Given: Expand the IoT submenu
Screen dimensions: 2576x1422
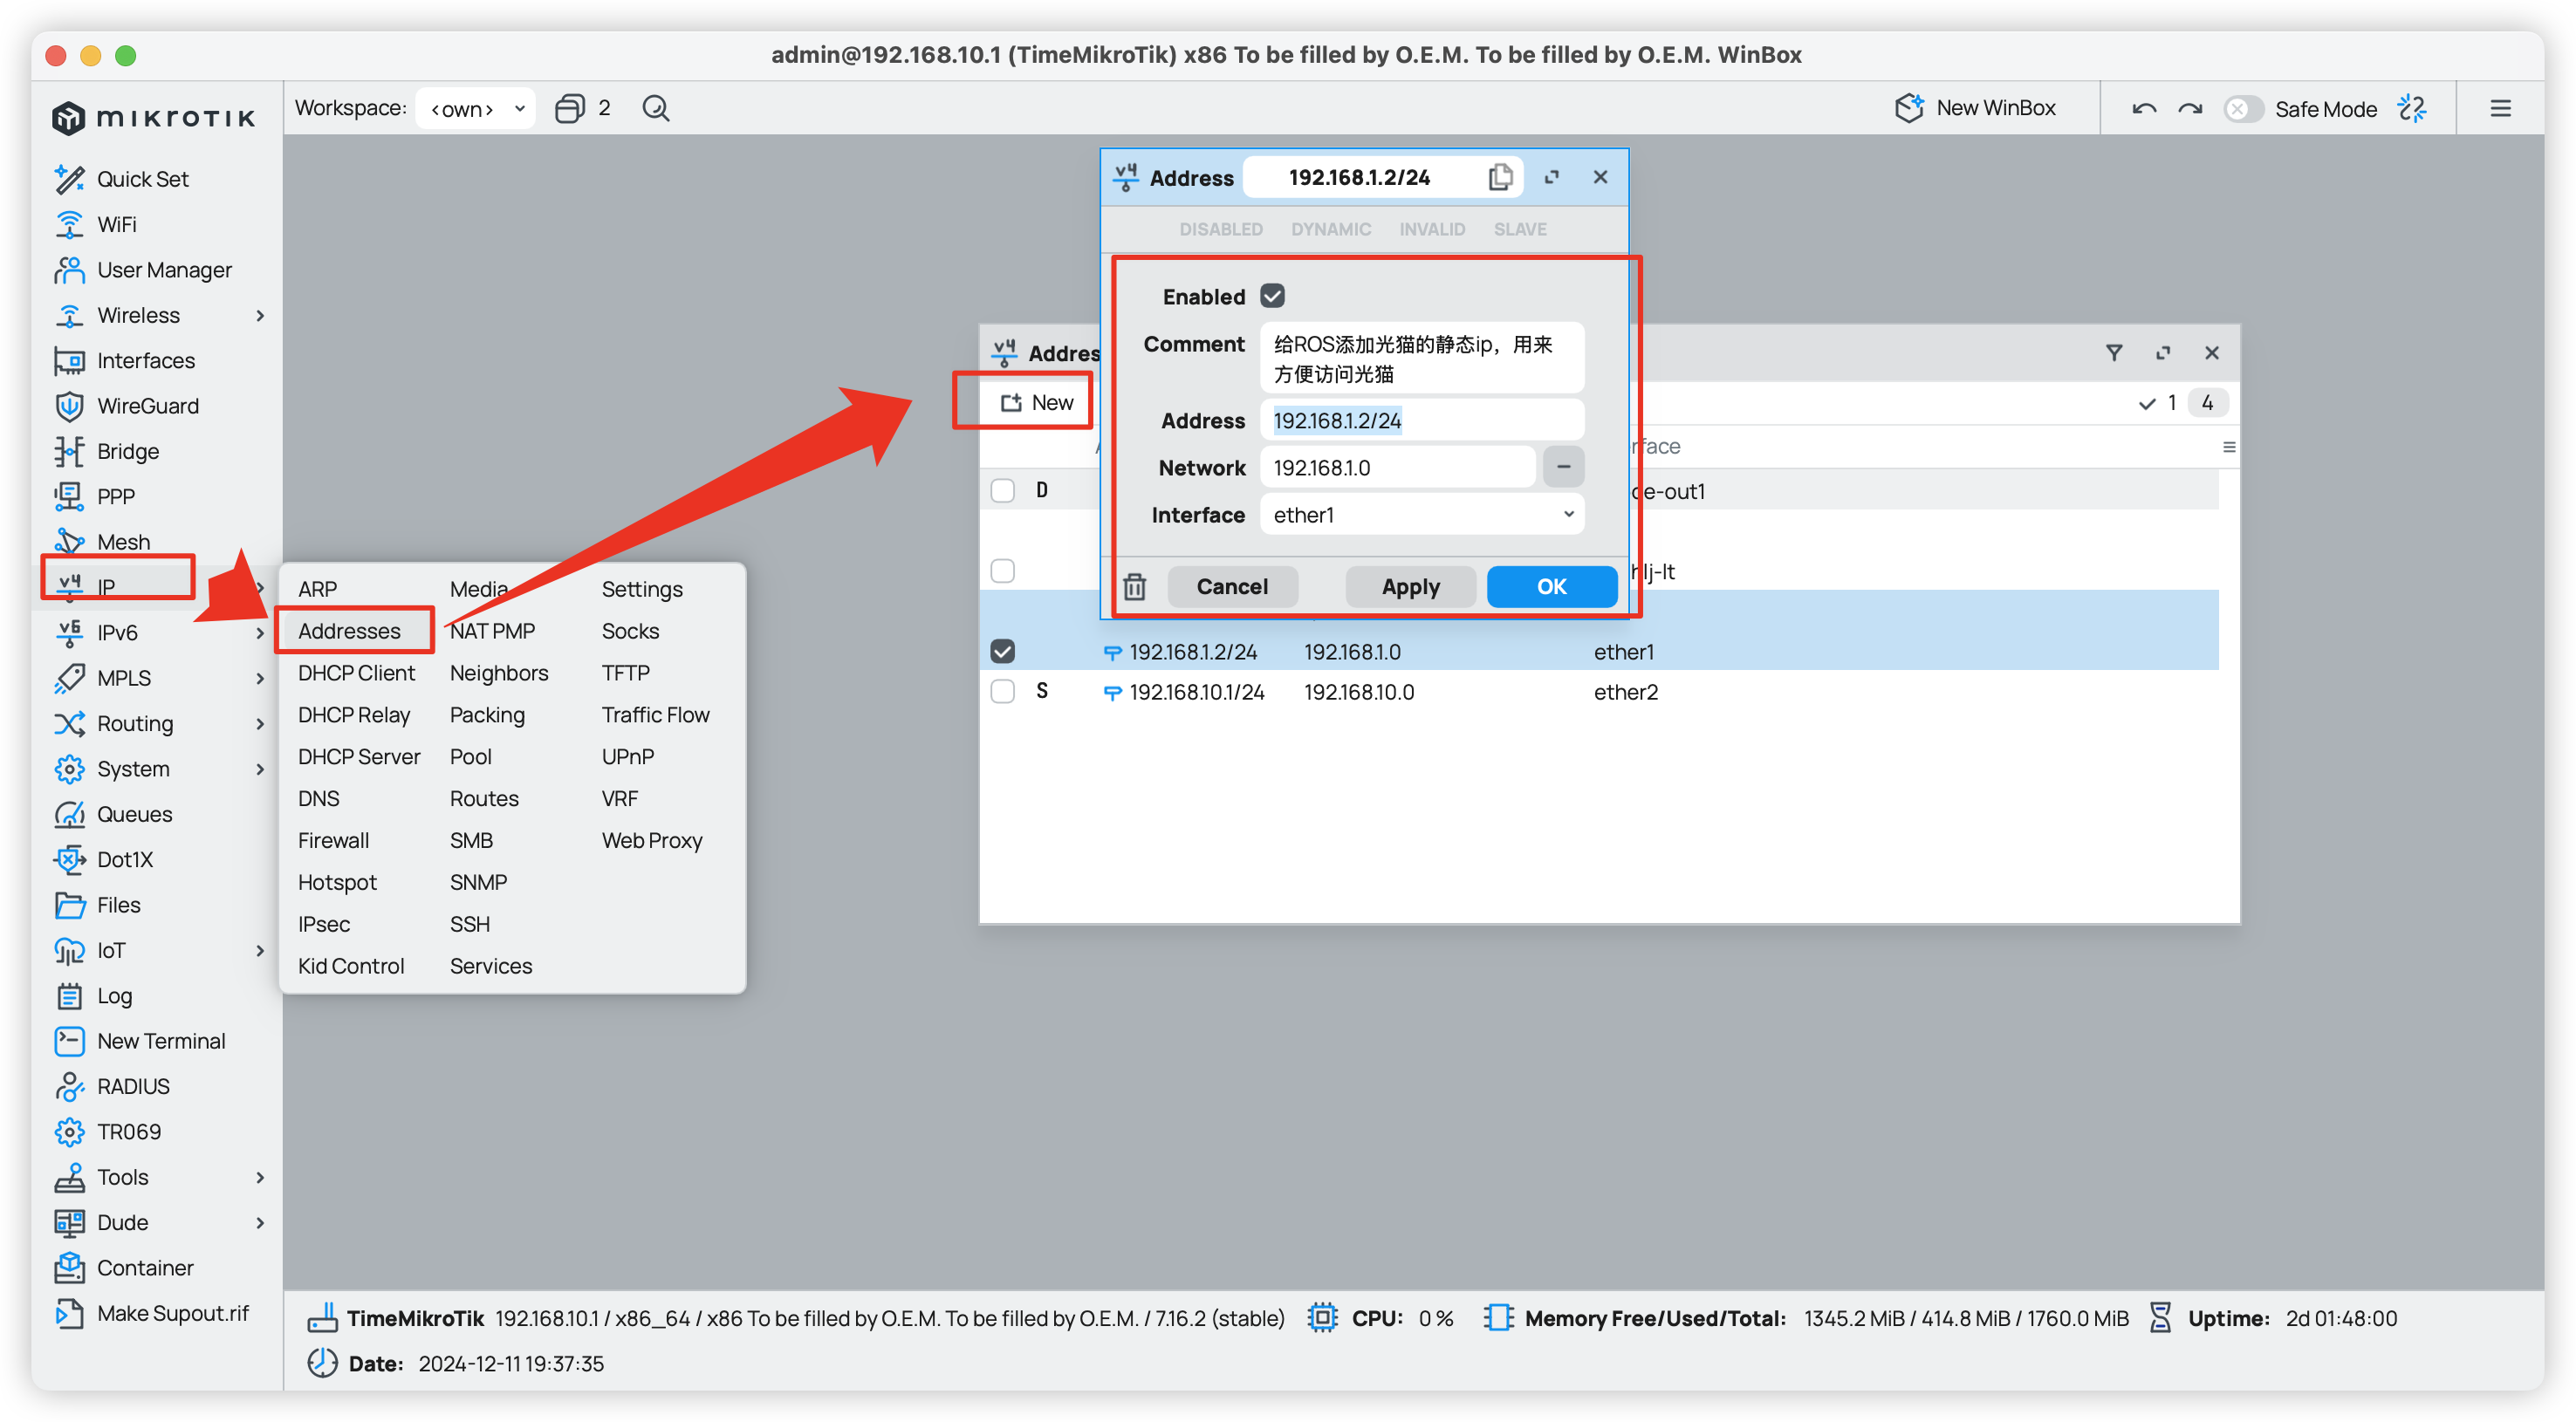Looking at the screenshot, I should [x=259, y=950].
